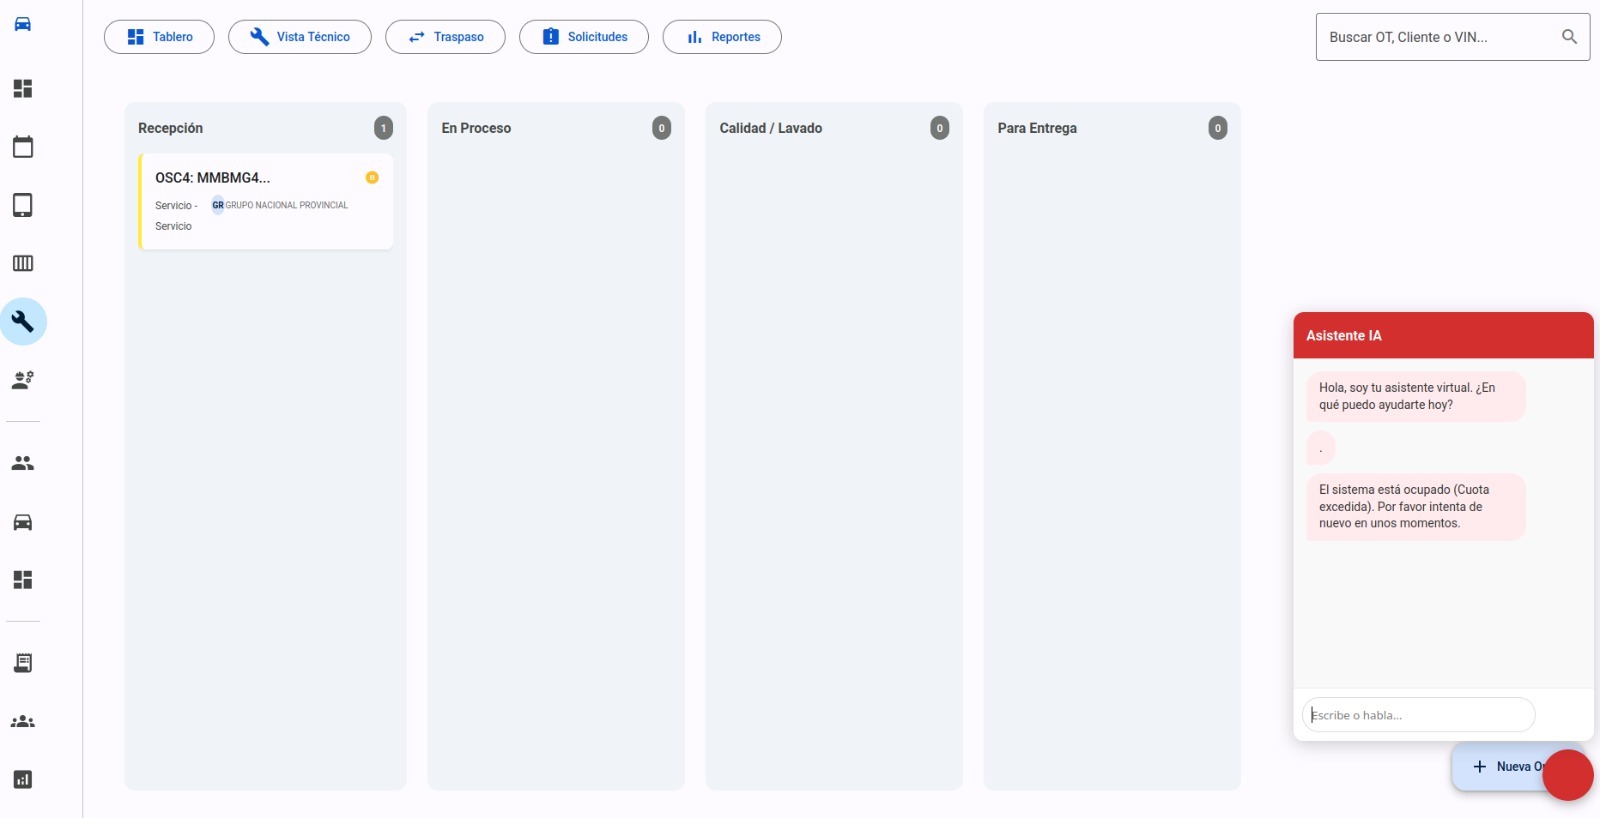The height and width of the screenshot is (818, 1600).
Task: Click the 'Escribe o habla...' chat input
Action: 1418,715
